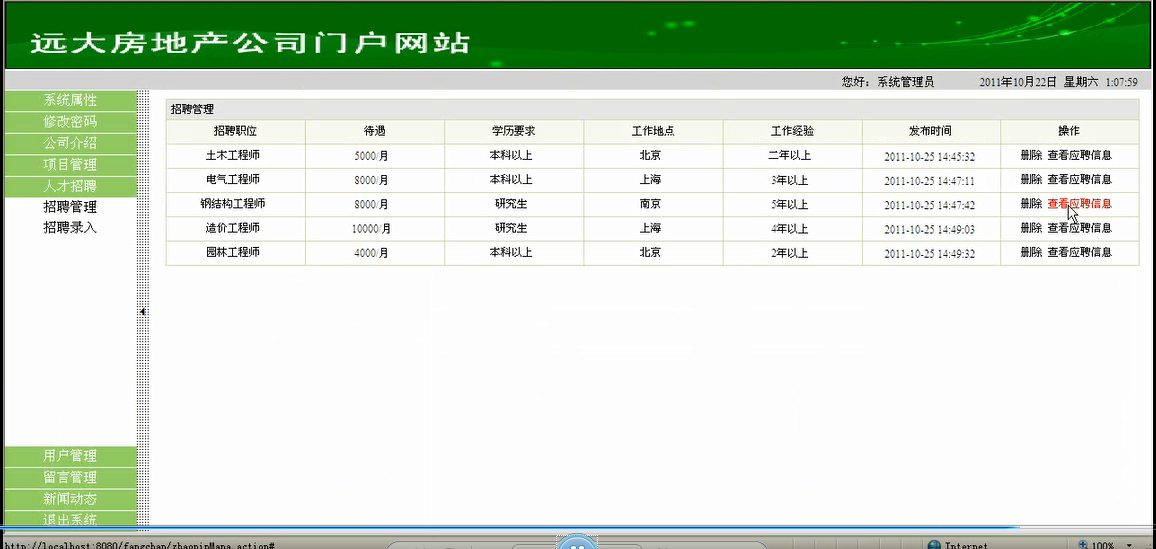1156x549 pixels.
Task: View applicant info for 电气工程师
Action: click(1079, 179)
